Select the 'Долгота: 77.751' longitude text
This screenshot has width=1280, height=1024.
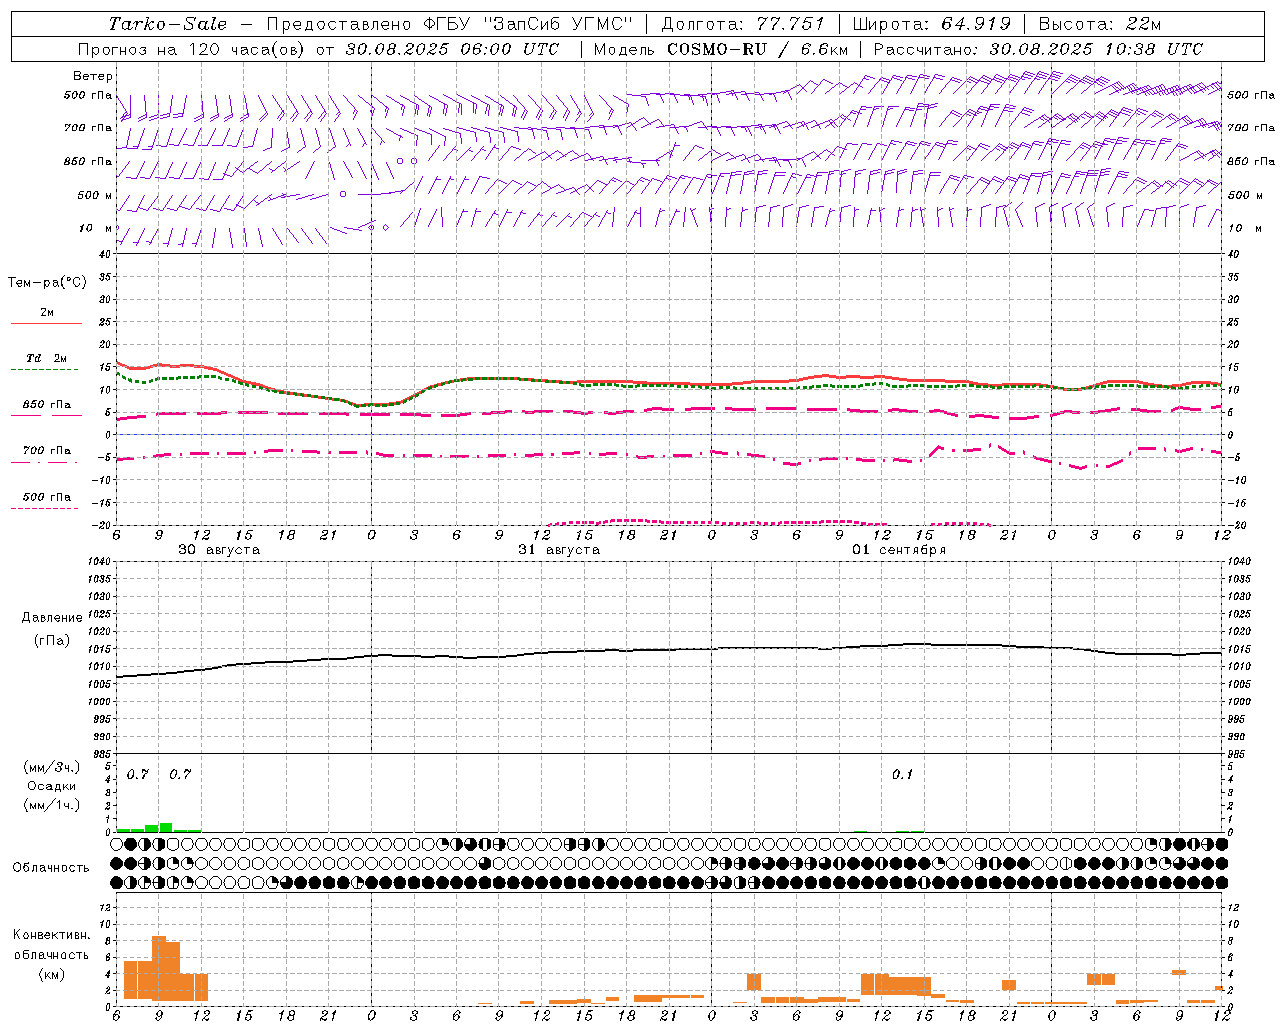pyautogui.click(x=743, y=24)
